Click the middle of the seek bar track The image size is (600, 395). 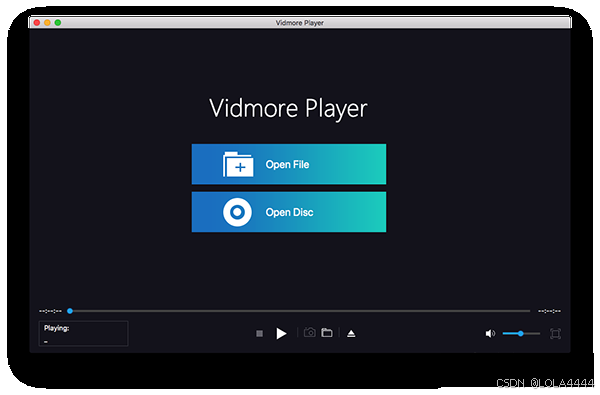[x=300, y=311]
